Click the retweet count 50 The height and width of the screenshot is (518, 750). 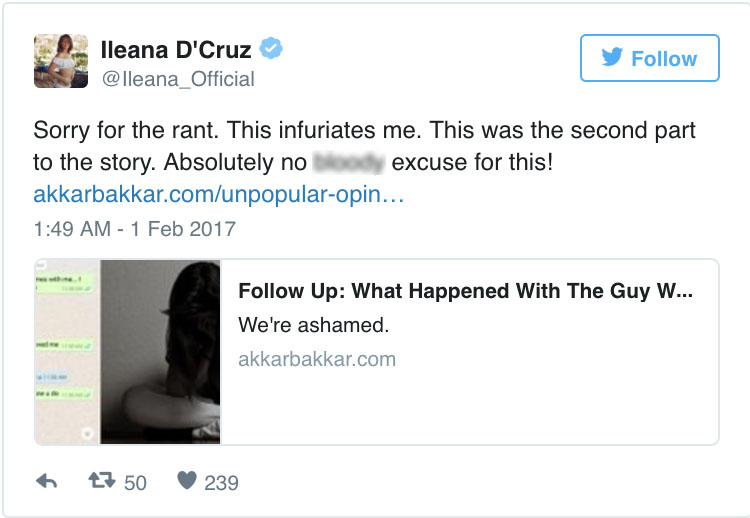click(135, 483)
